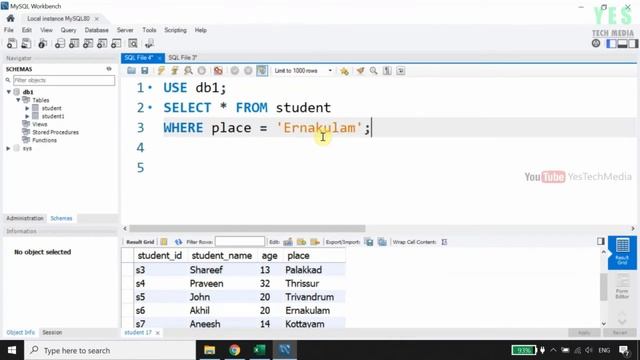Image resolution: width=640 pixels, height=360 pixels.
Task: Click the Apply button
Action: [584, 333]
